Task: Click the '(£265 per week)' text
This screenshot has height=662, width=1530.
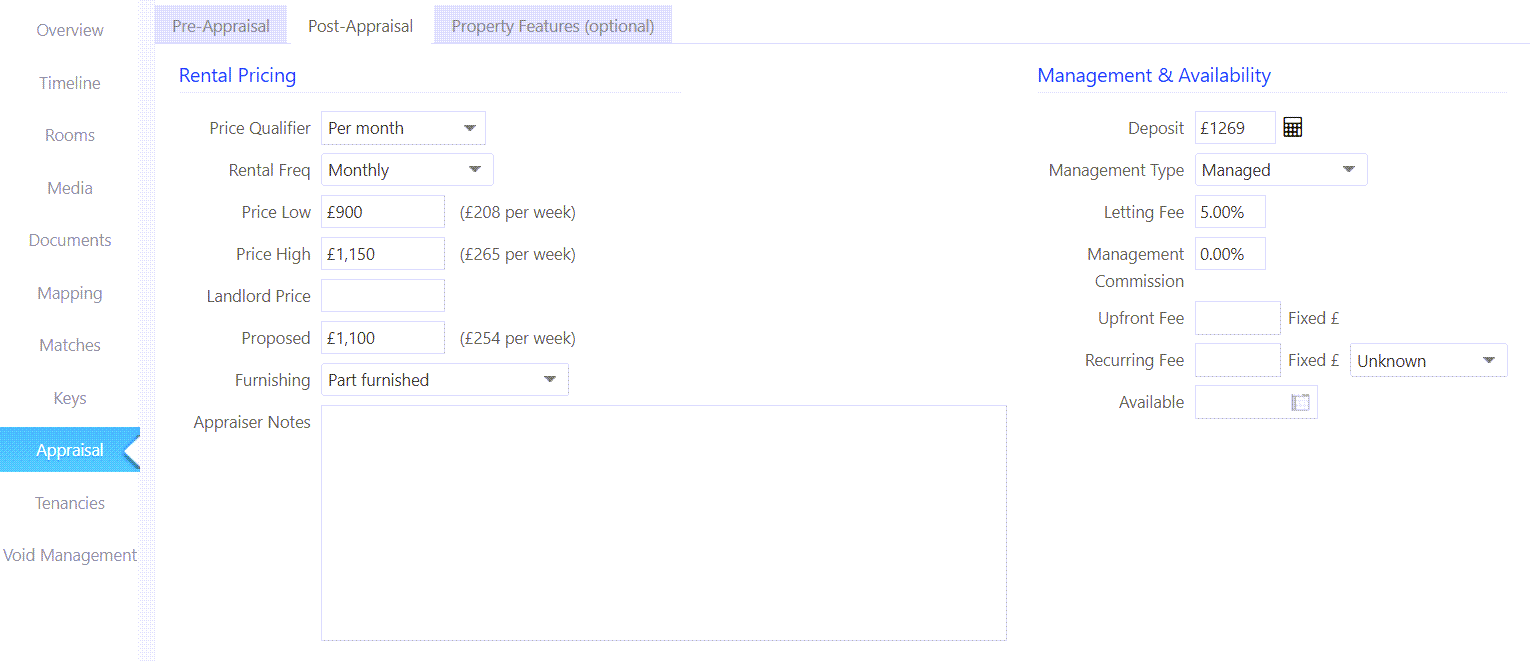Action: [518, 254]
